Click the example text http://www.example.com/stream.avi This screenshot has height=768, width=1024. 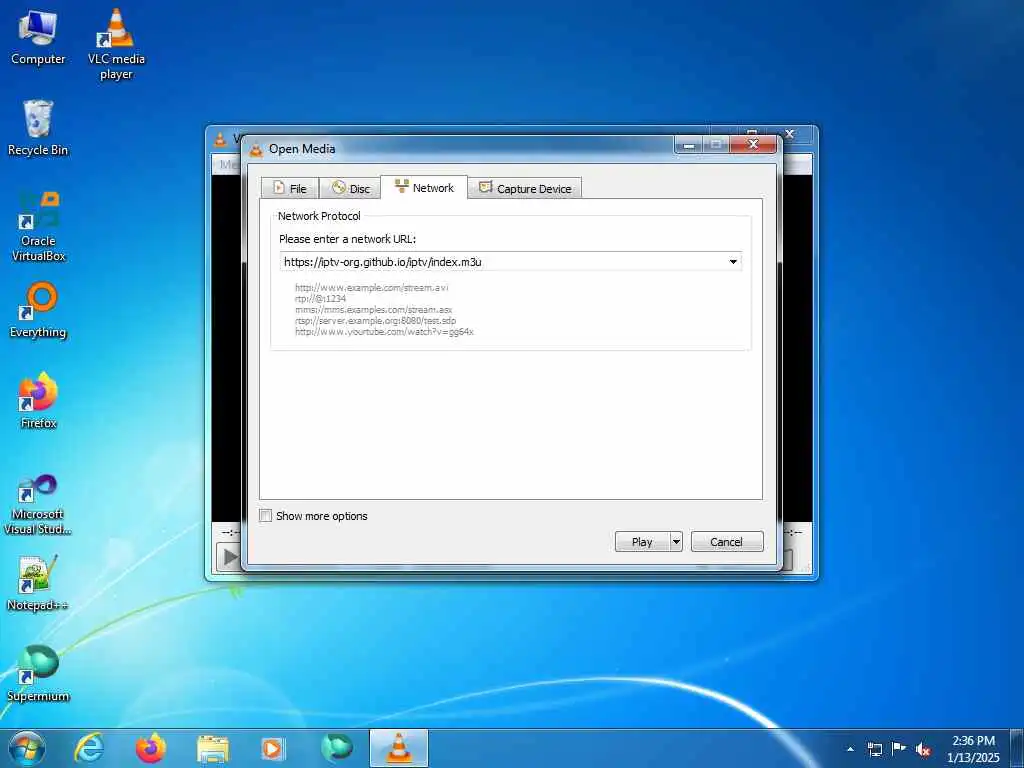click(372, 287)
